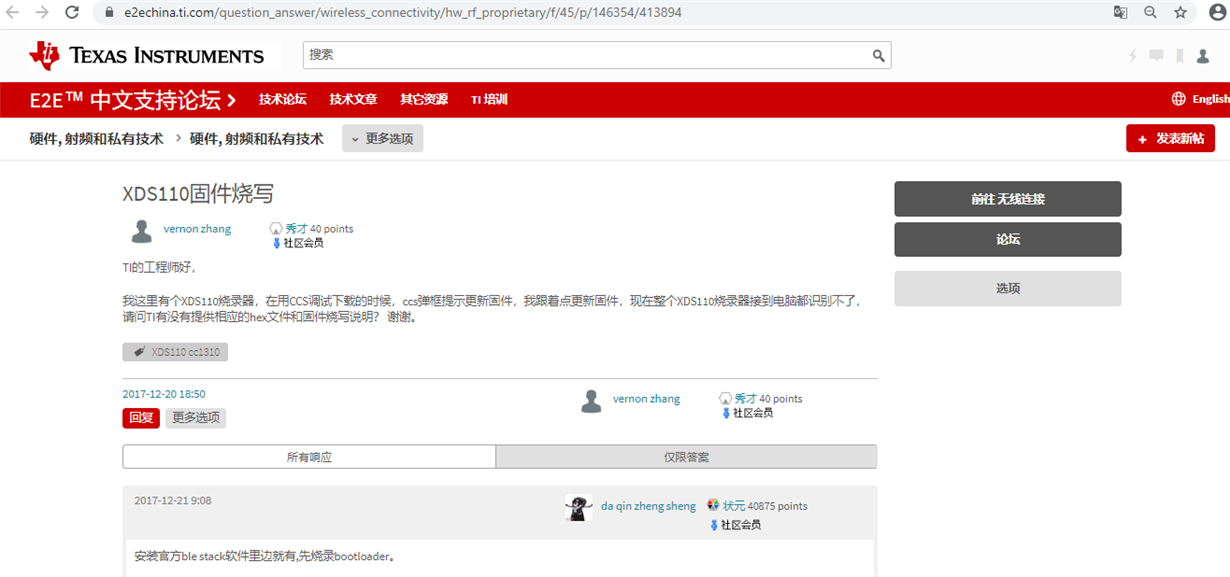Open the Chrome profile avatar
1230x577 pixels.
[1216, 13]
